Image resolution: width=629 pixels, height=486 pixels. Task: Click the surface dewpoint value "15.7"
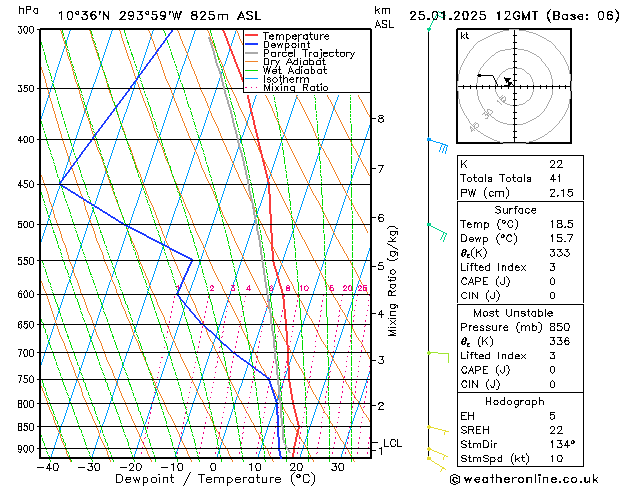point(562,239)
